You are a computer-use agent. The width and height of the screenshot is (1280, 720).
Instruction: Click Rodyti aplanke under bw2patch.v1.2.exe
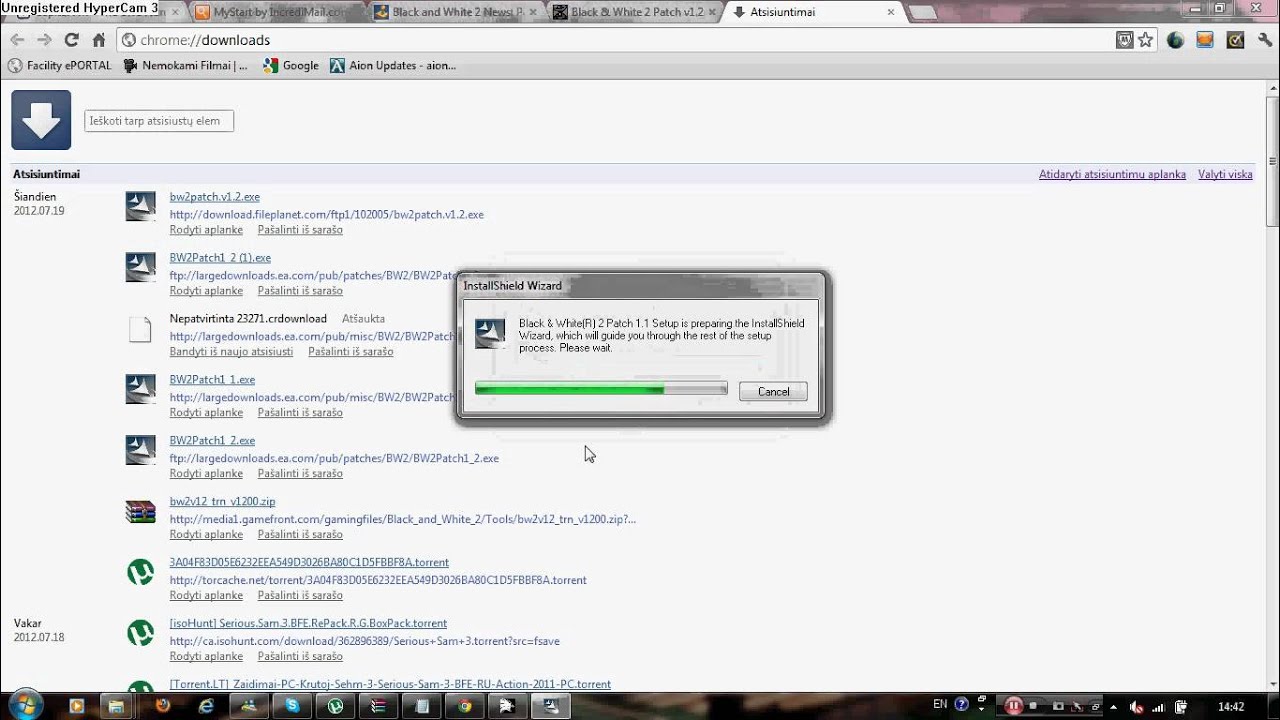(x=206, y=230)
